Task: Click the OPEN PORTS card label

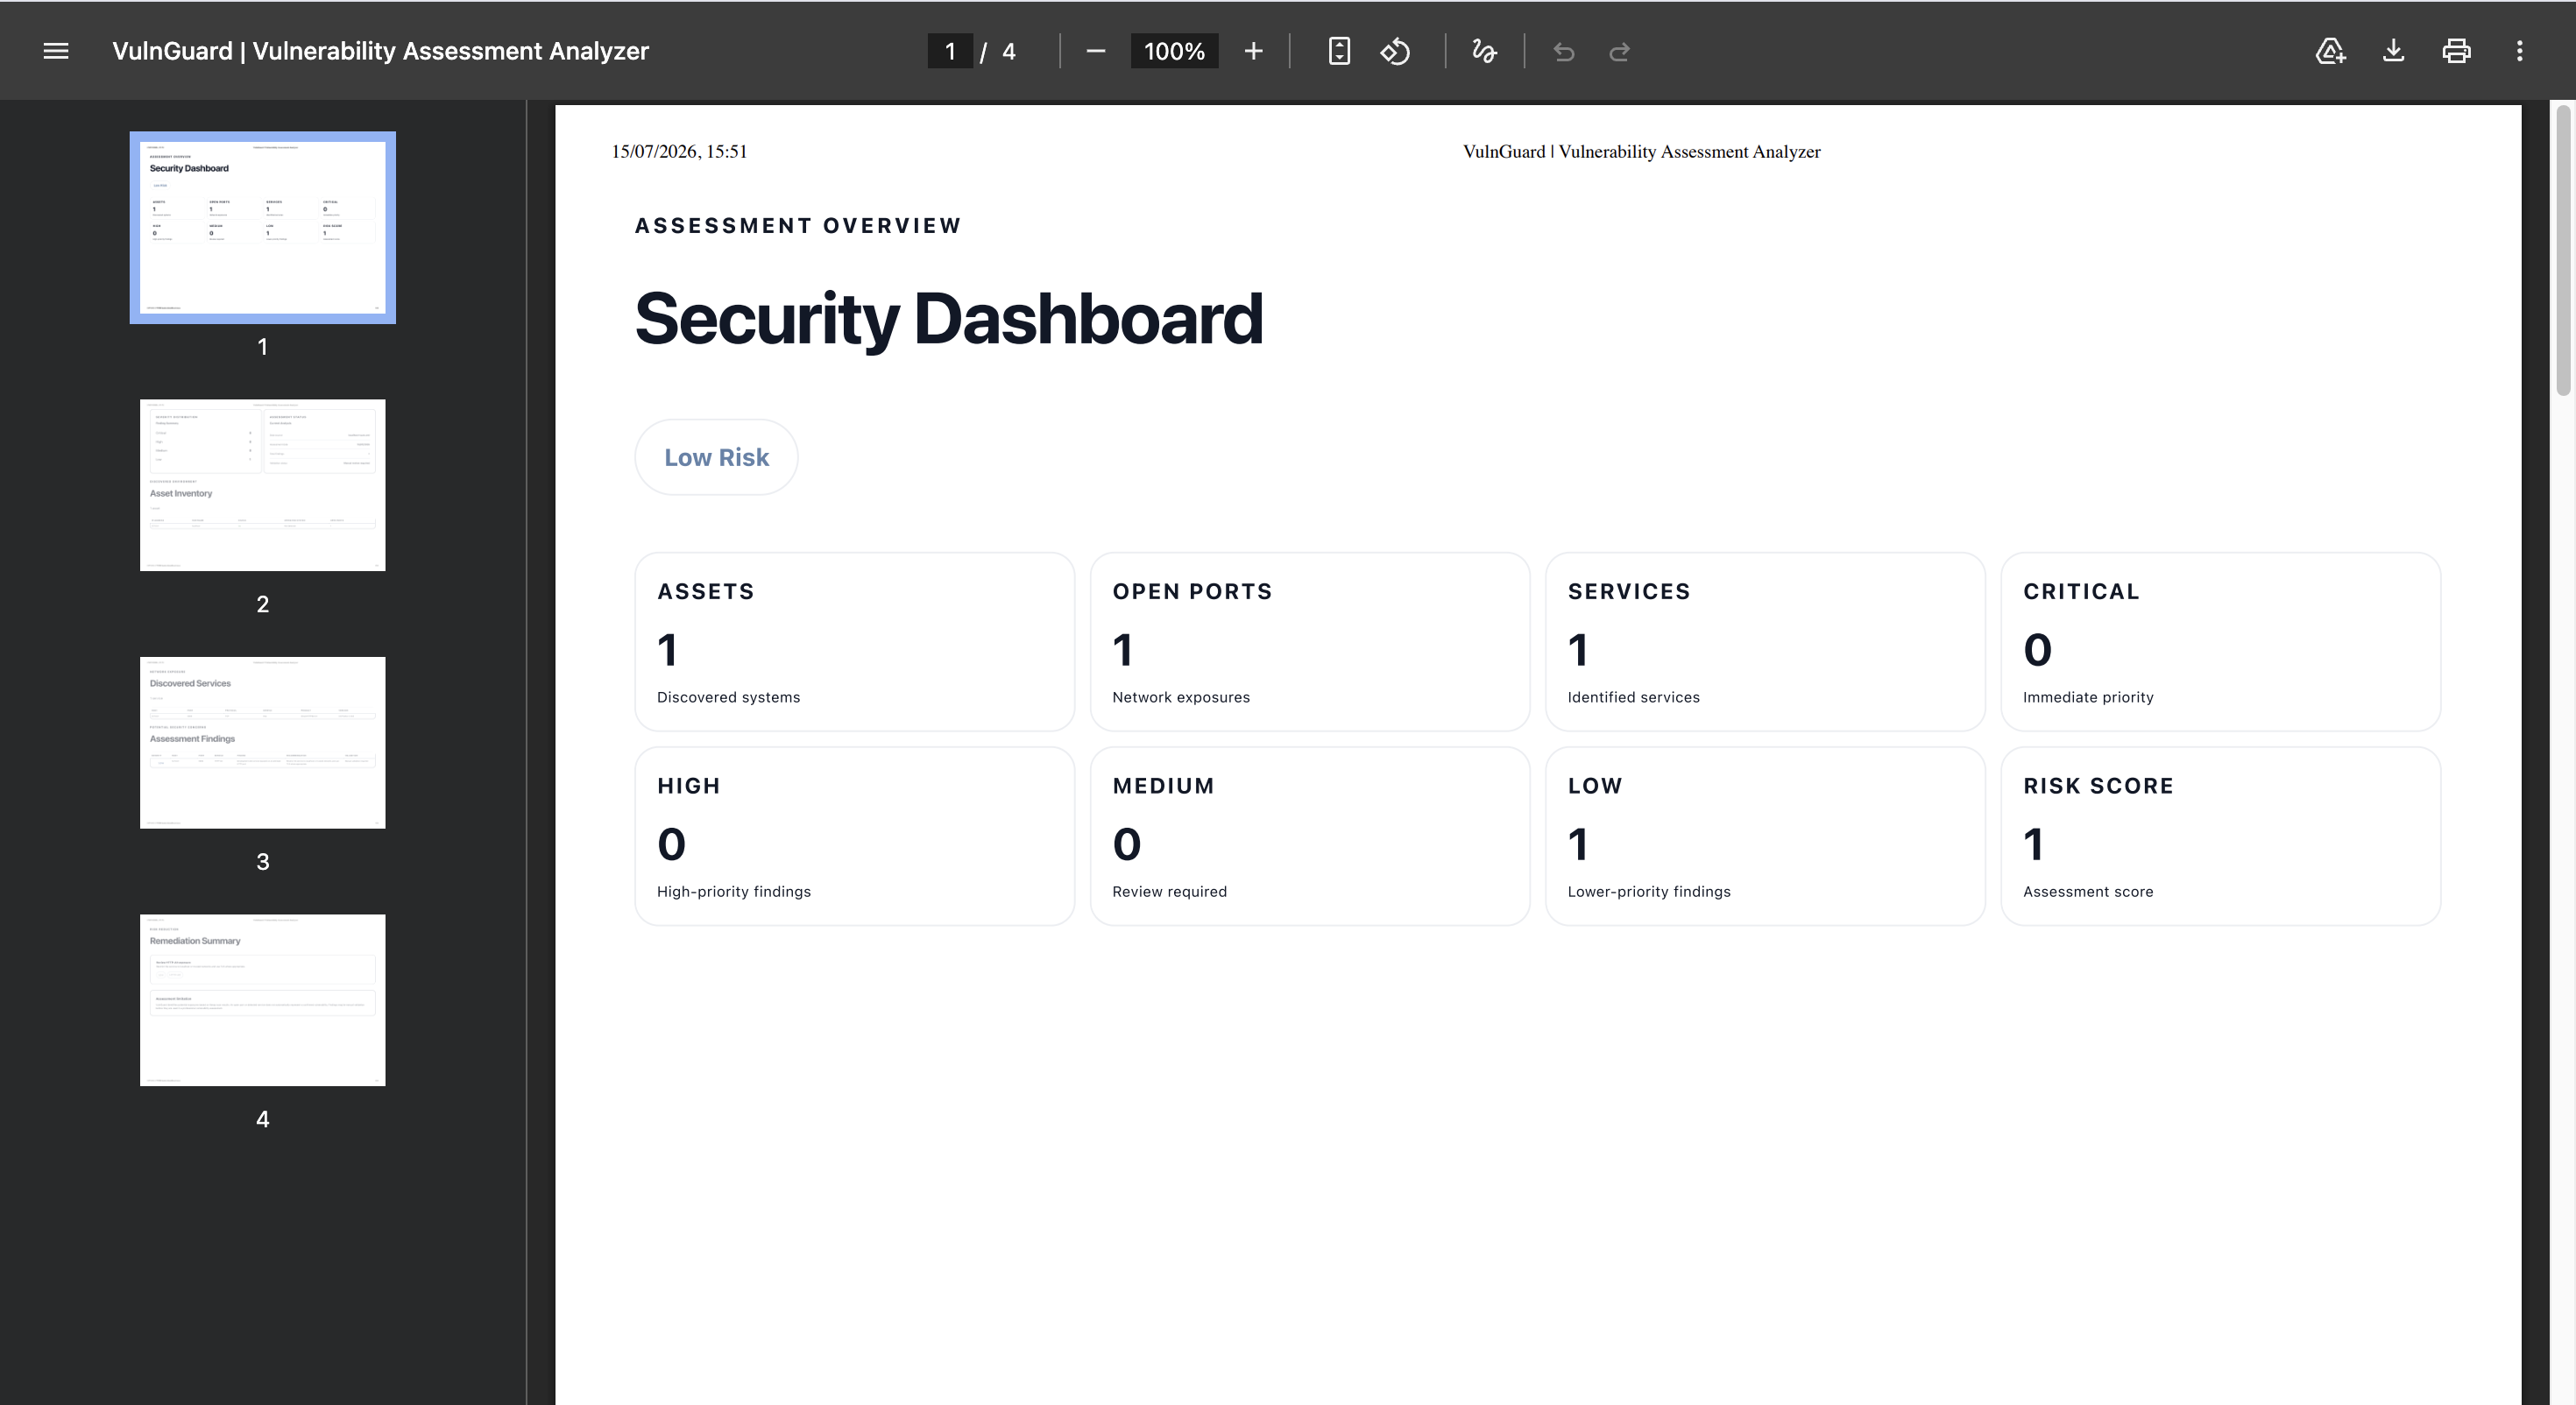Action: pos(1192,591)
